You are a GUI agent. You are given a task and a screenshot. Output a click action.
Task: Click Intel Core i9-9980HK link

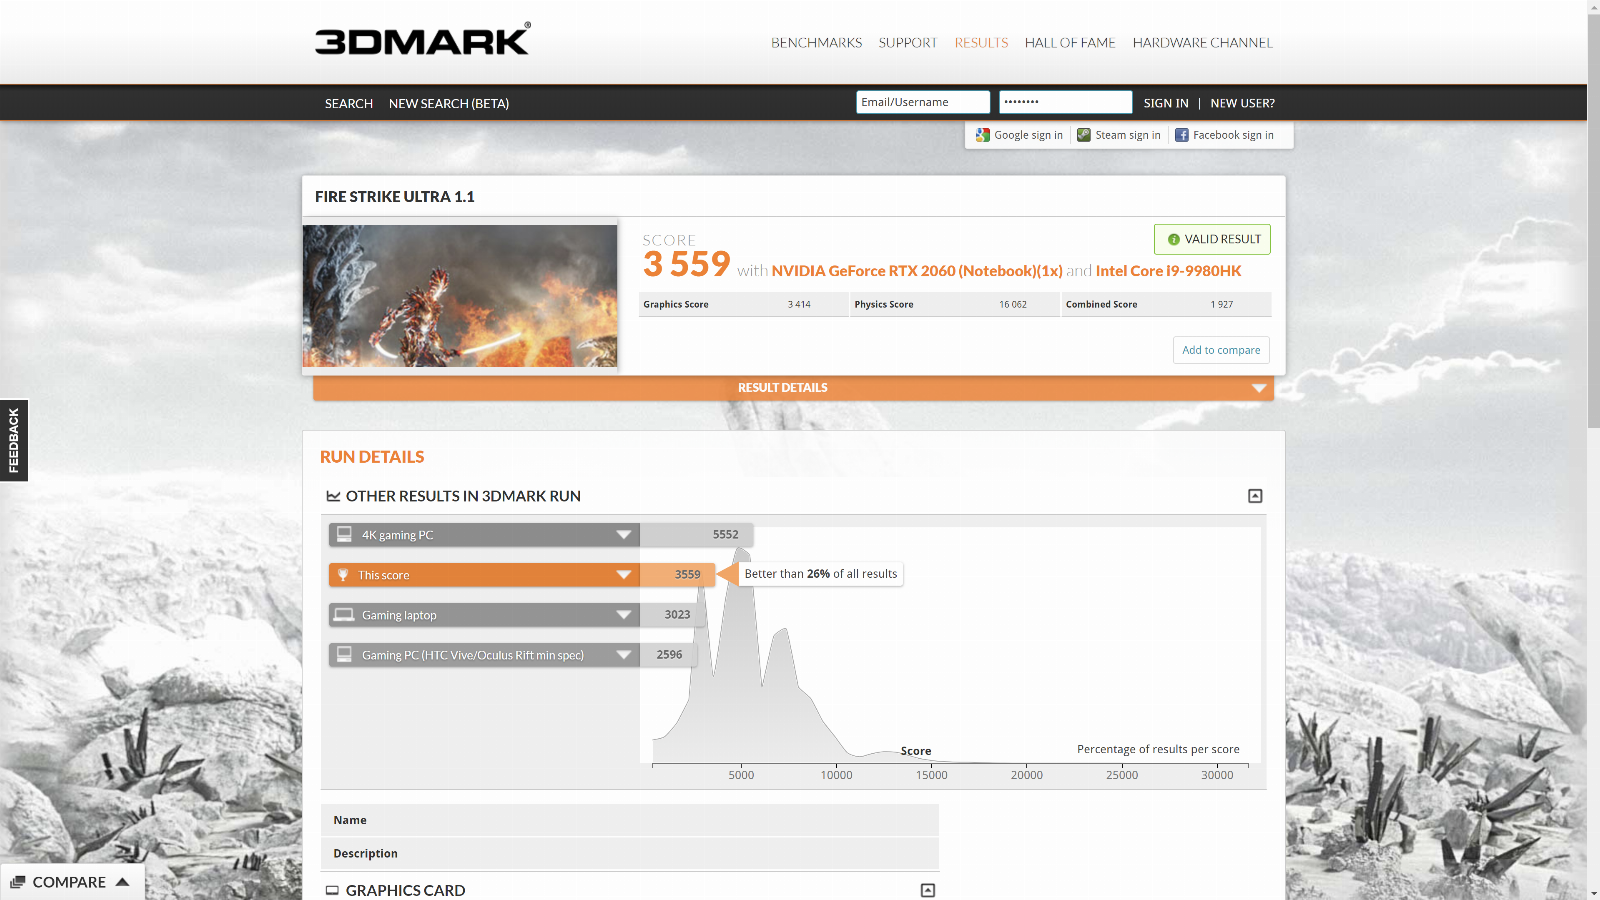click(1168, 271)
